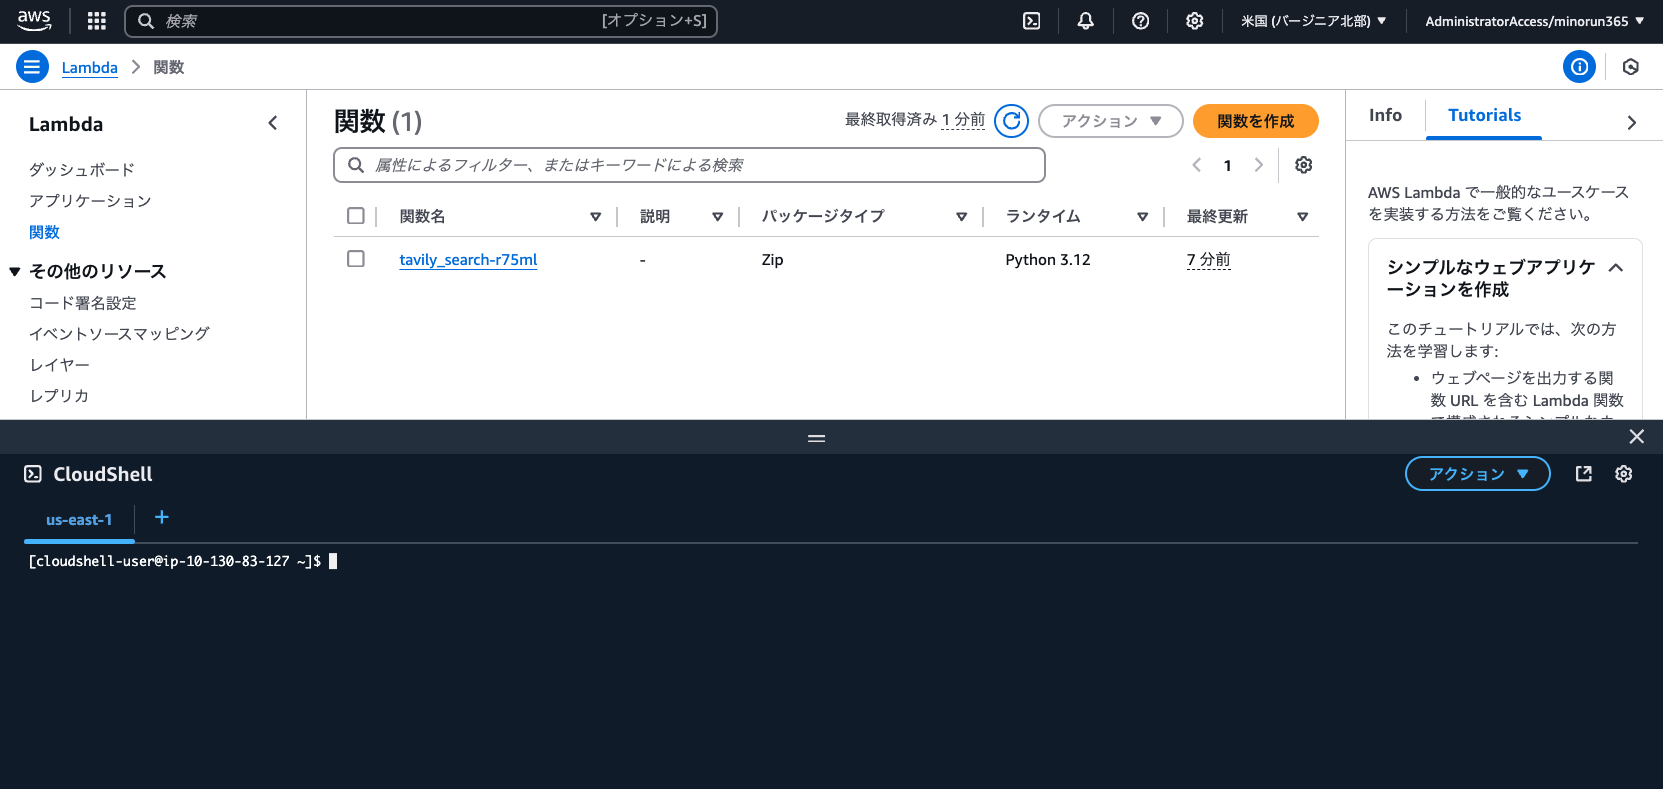Click the 関数を作成 button

[1256, 121]
